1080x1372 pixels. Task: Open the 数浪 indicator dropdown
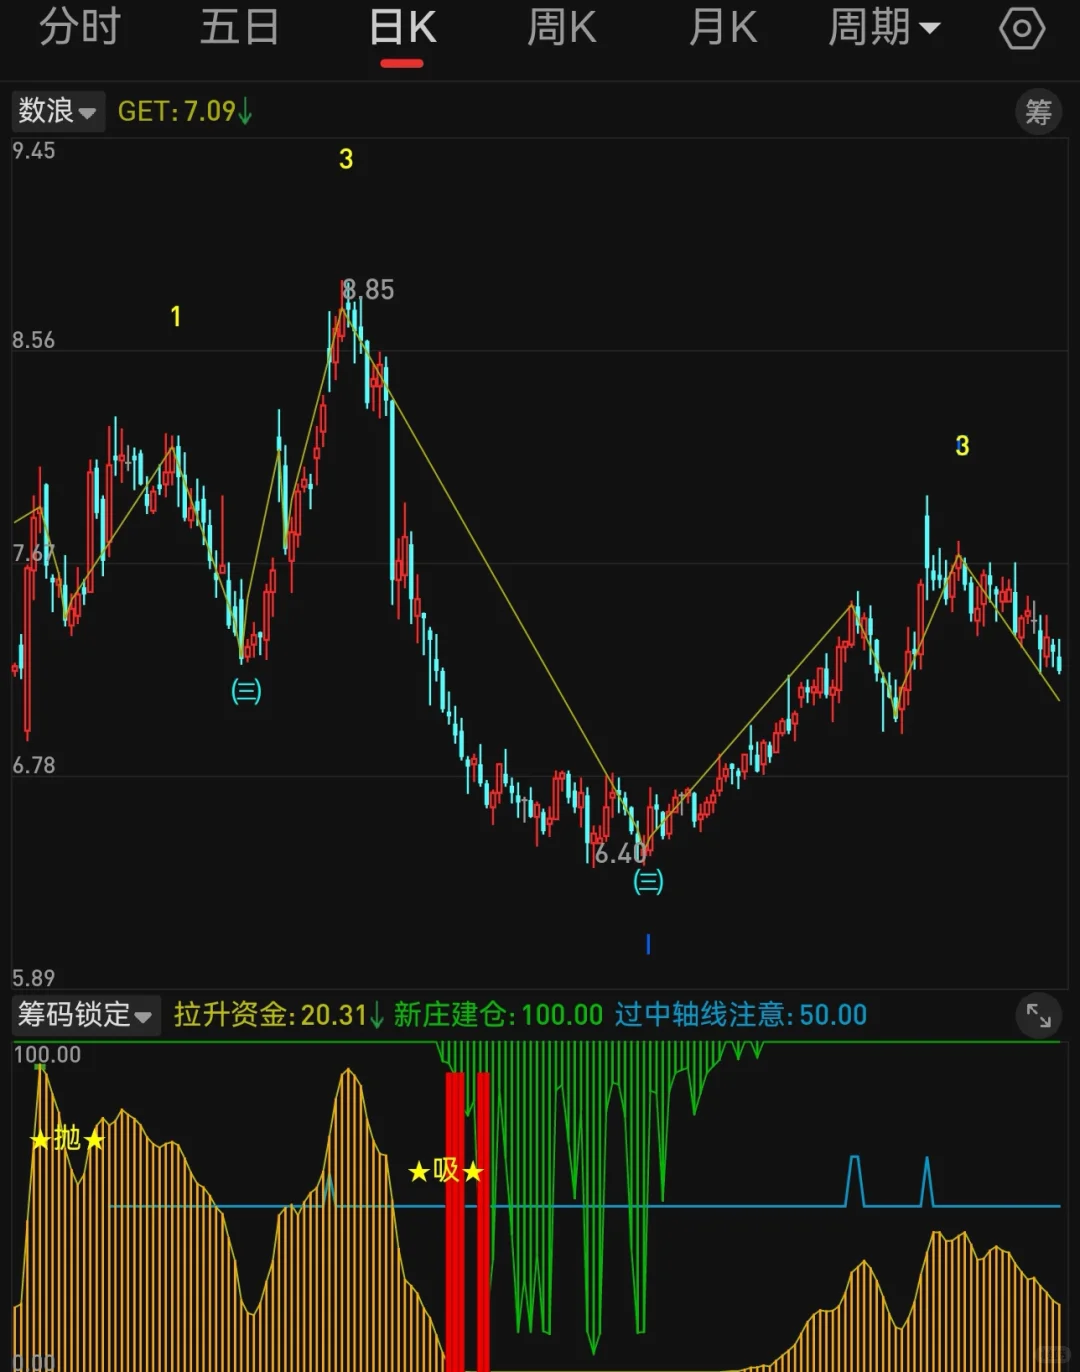57,111
